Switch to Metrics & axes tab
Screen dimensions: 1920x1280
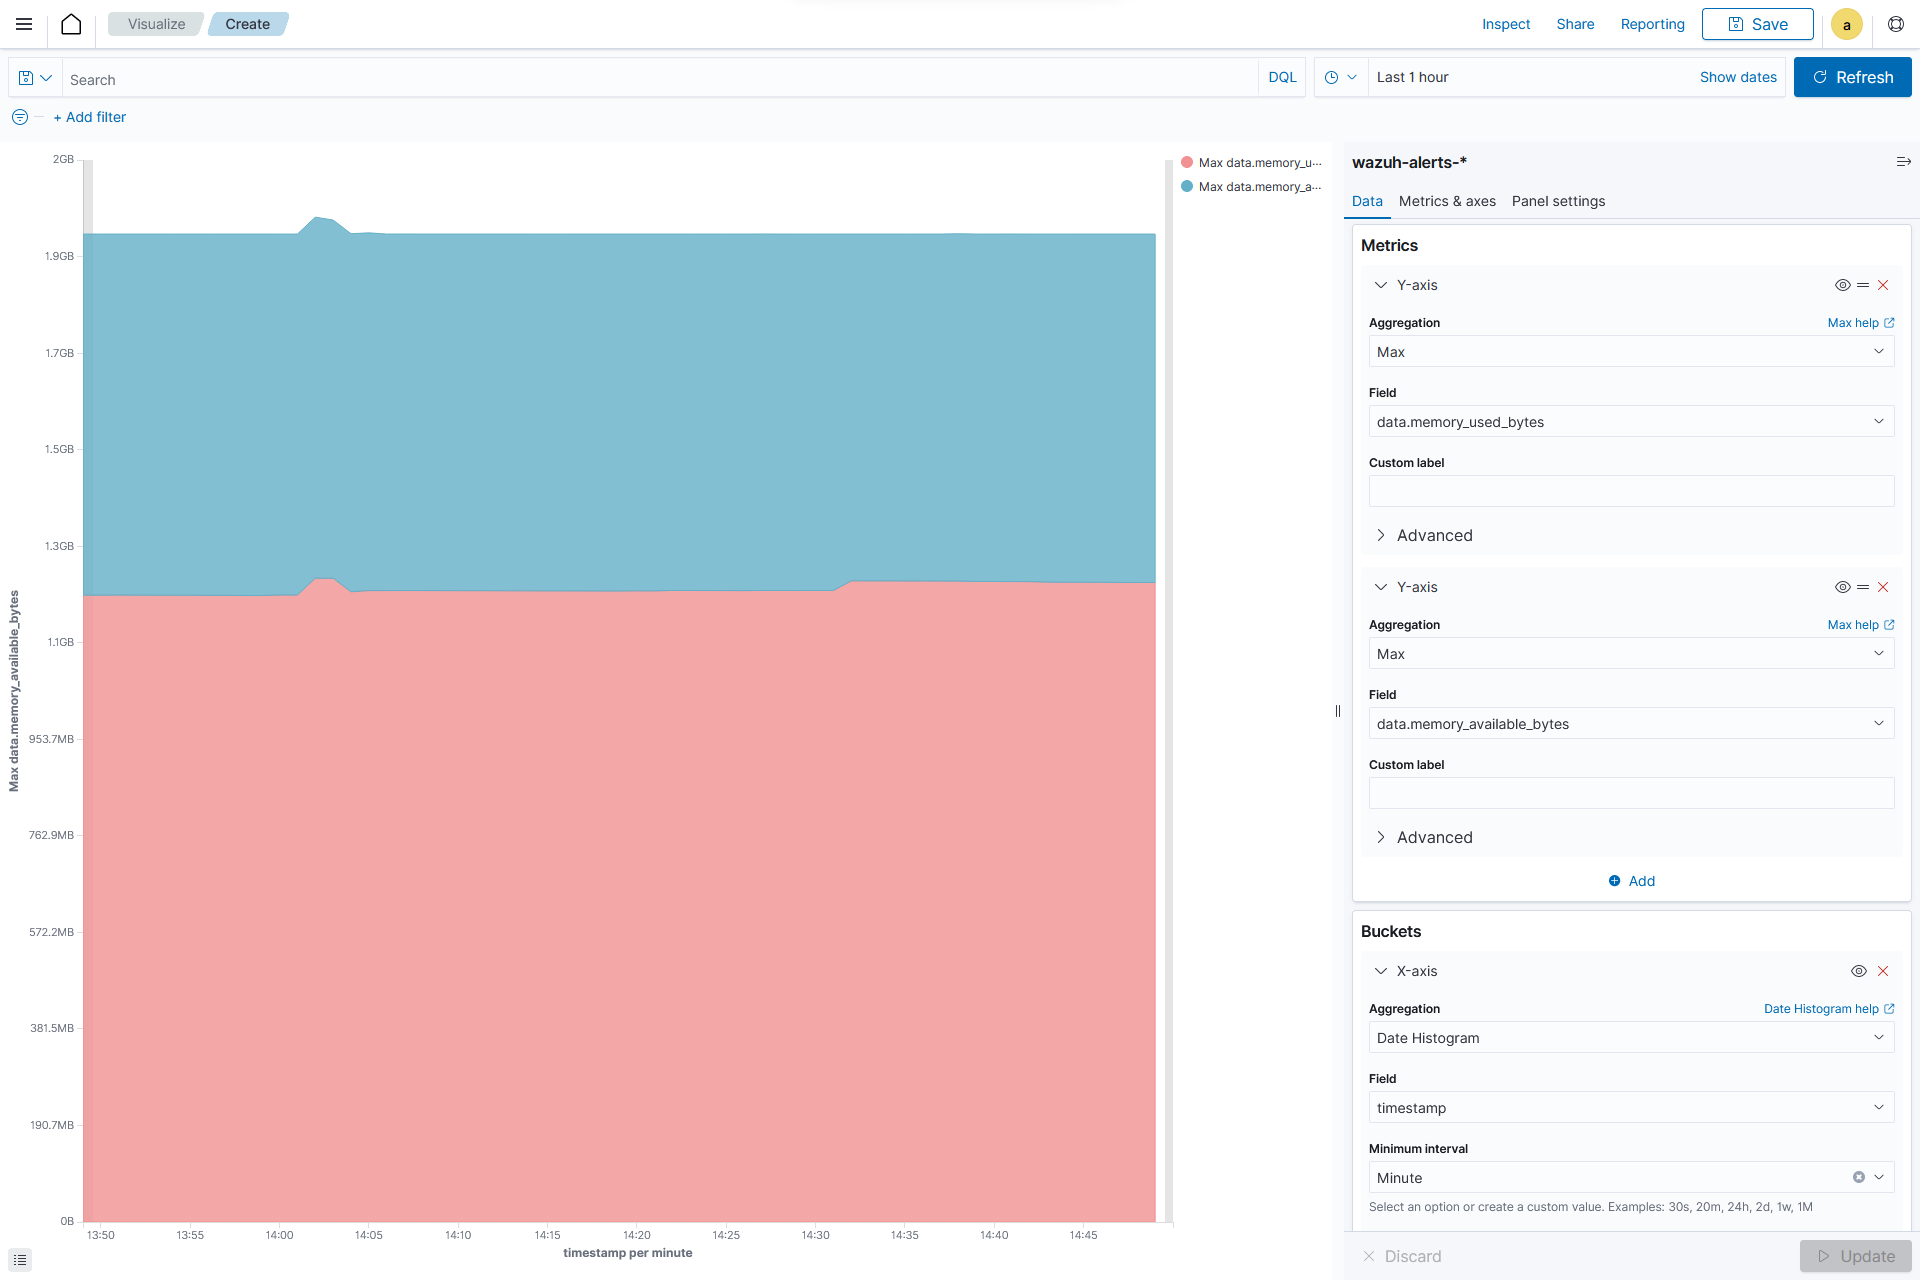1449,201
